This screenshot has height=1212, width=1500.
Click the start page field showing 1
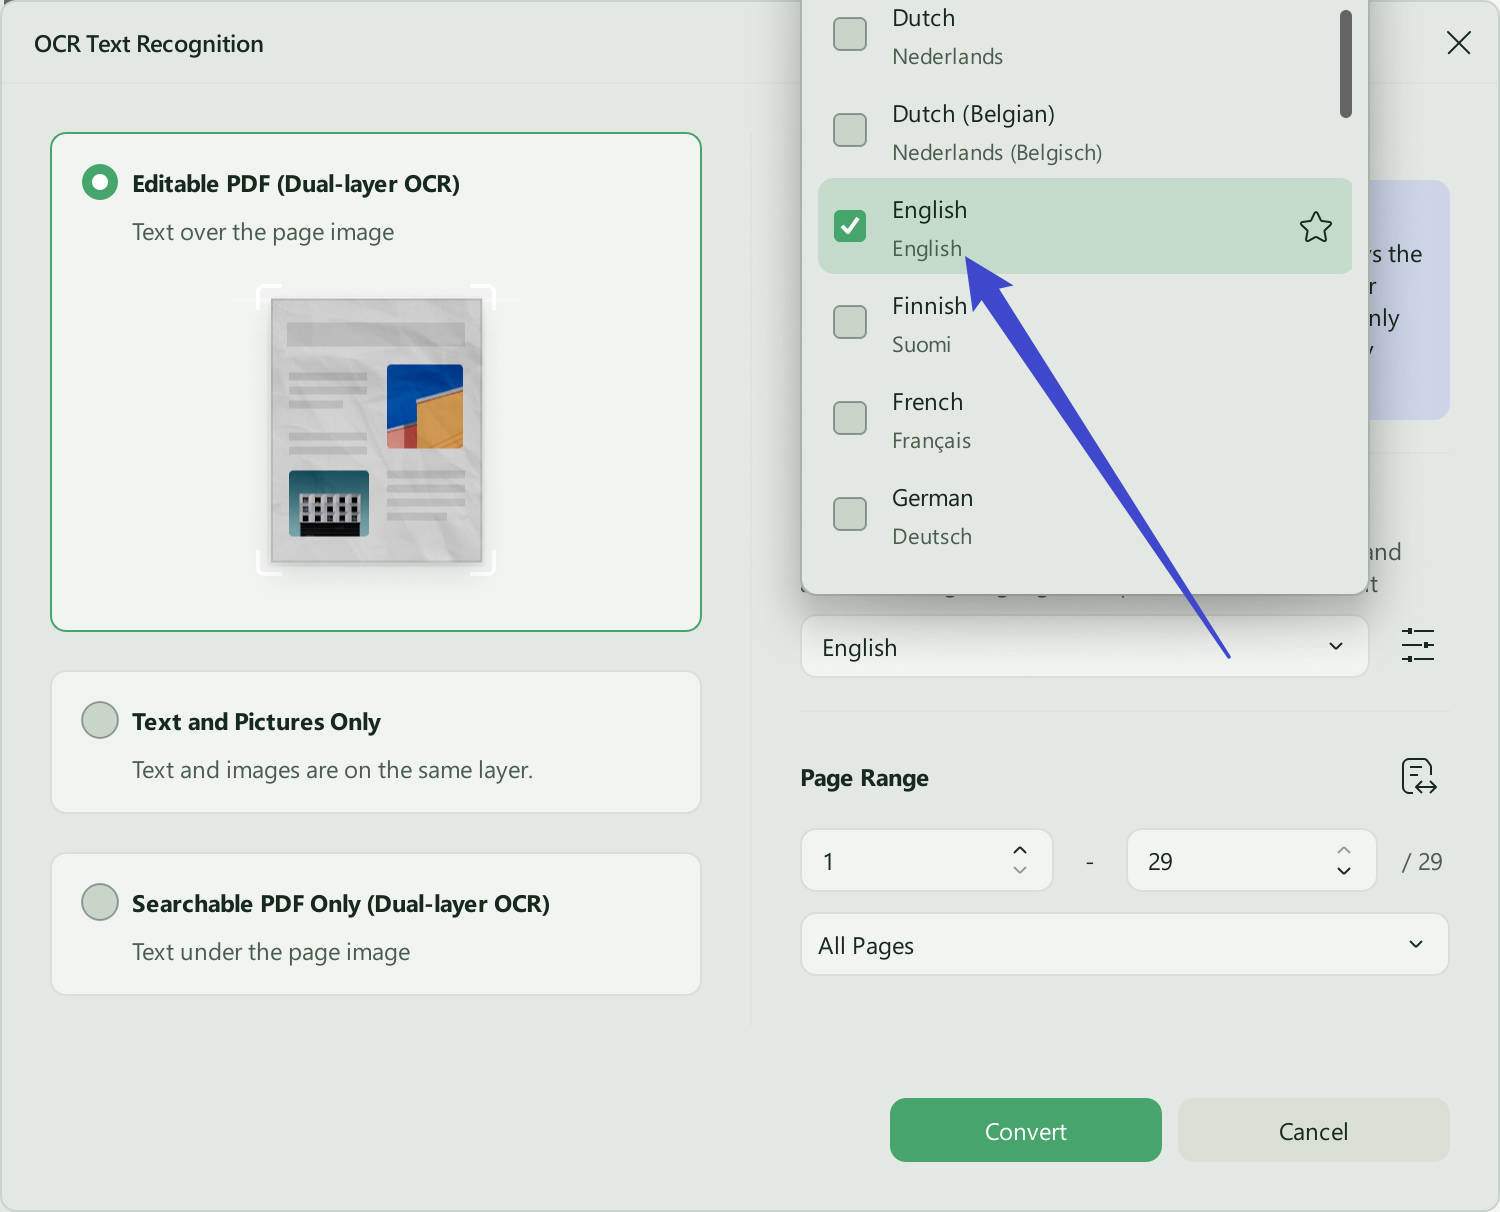(x=927, y=860)
